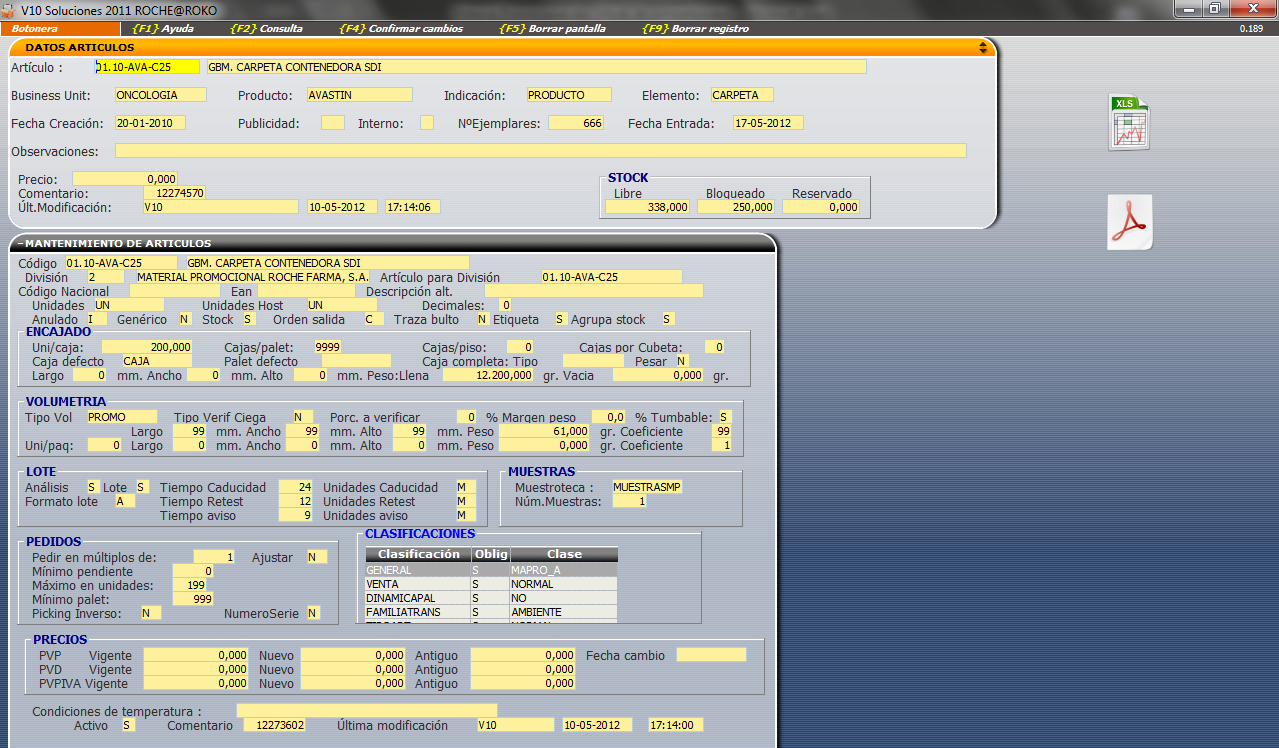Image resolution: width=1279 pixels, height=748 pixels.
Task: Click the XLS Excel export icon
Action: click(1128, 122)
